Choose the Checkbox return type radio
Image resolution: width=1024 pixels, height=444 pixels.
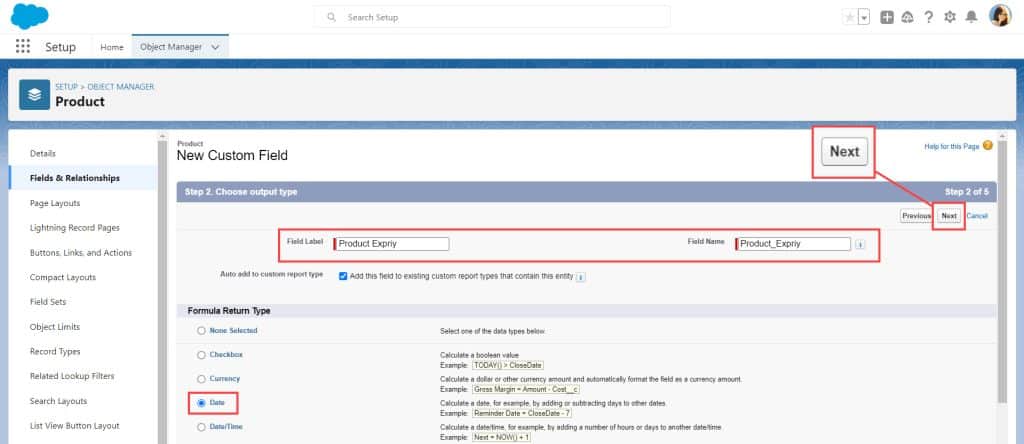201,355
